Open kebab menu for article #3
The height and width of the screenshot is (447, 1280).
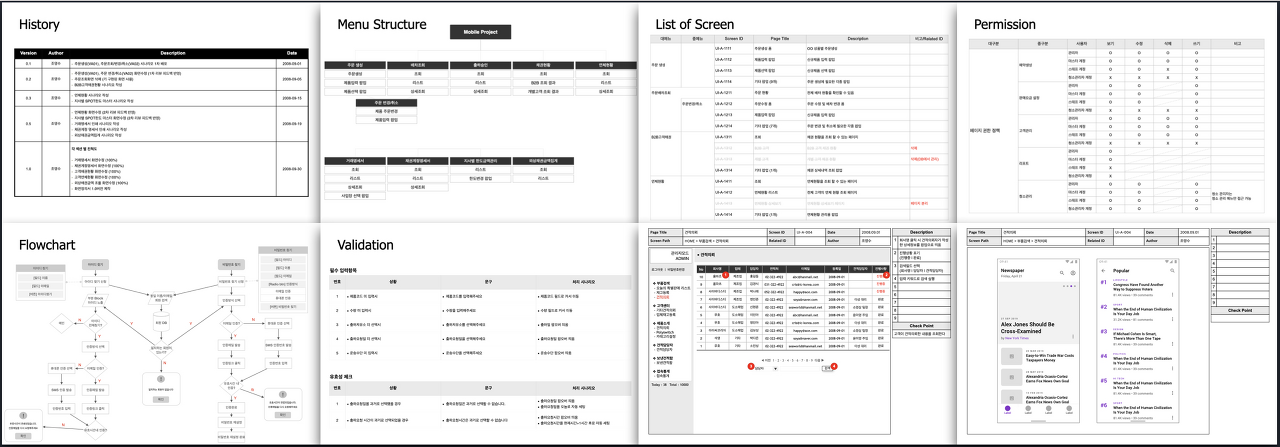[1172, 344]
